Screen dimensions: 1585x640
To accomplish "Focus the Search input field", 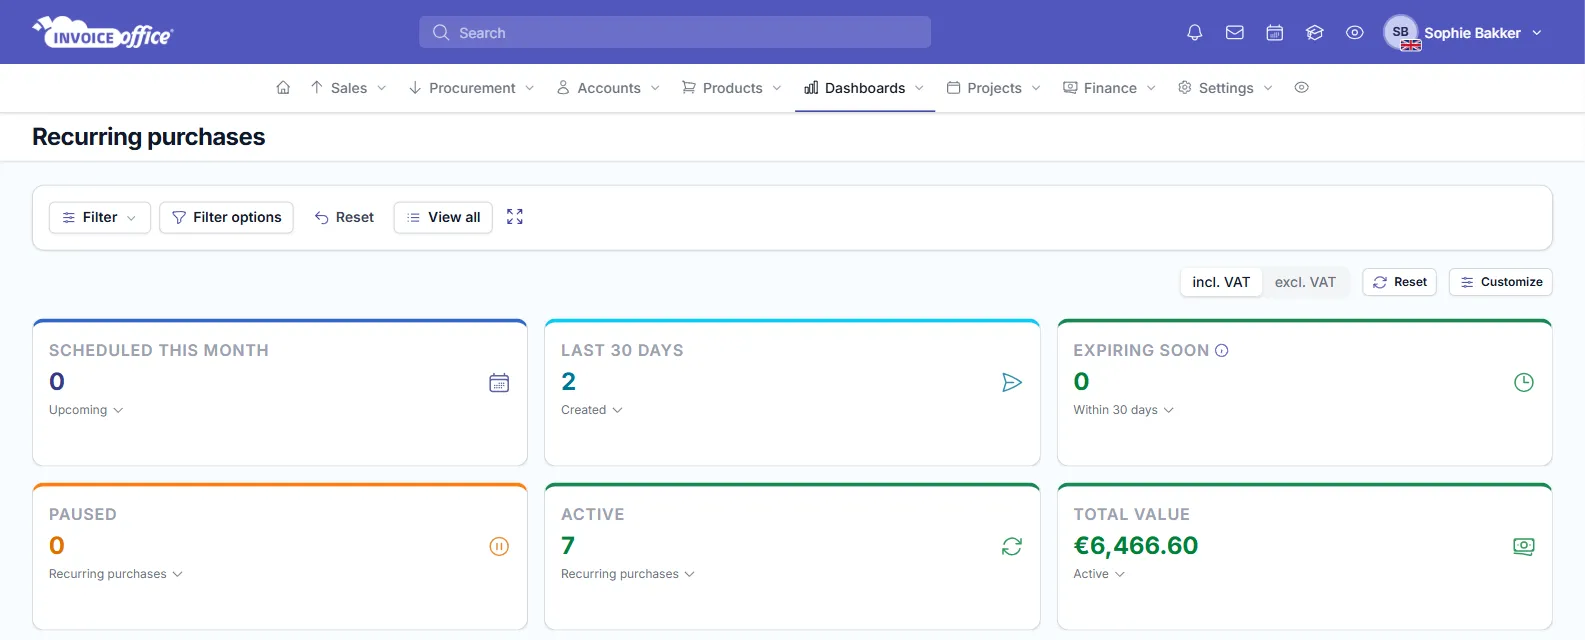I will [675, 32].
